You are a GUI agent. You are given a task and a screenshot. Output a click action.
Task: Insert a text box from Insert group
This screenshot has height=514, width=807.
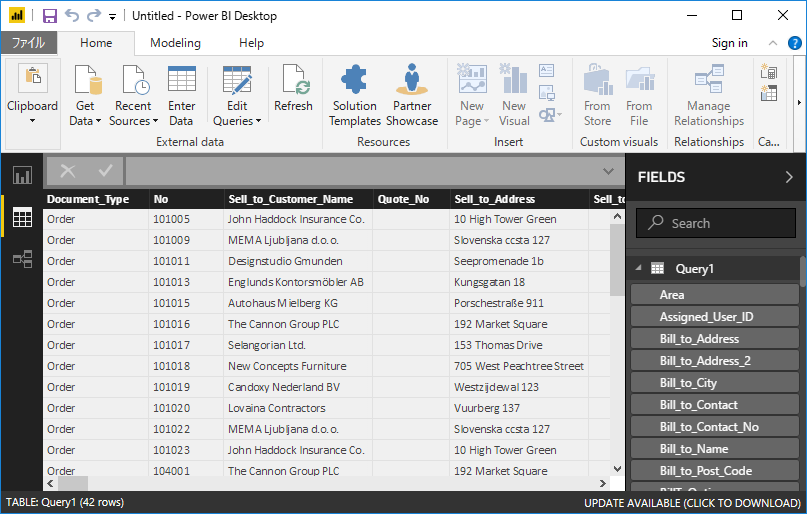546,70
